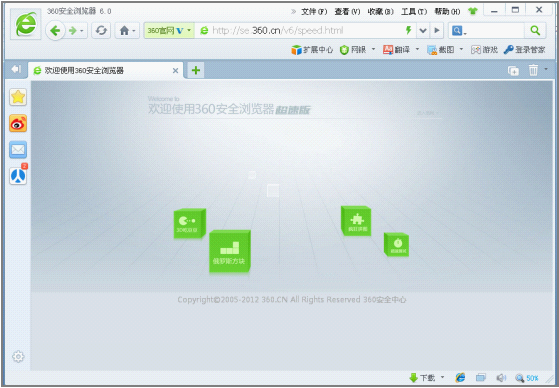Expand the address bar history dropdown chevron
559x388 pixels.
[423, 31]
